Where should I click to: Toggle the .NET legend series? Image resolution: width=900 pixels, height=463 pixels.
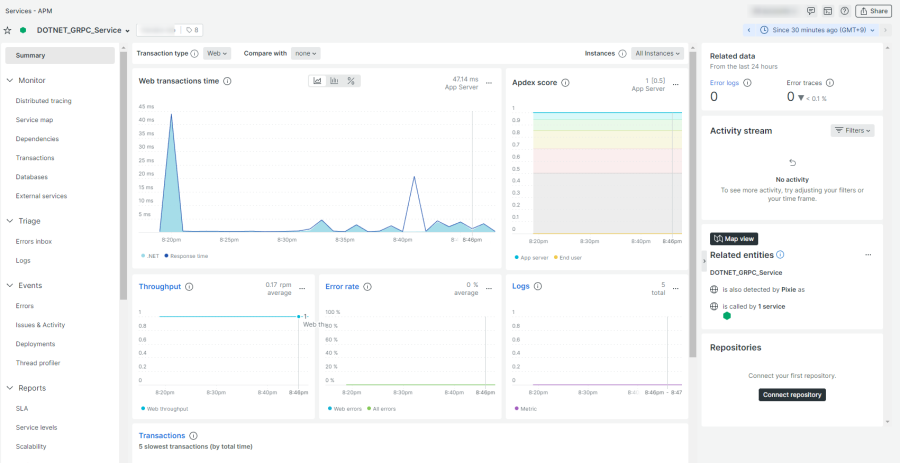pos(152,256)
